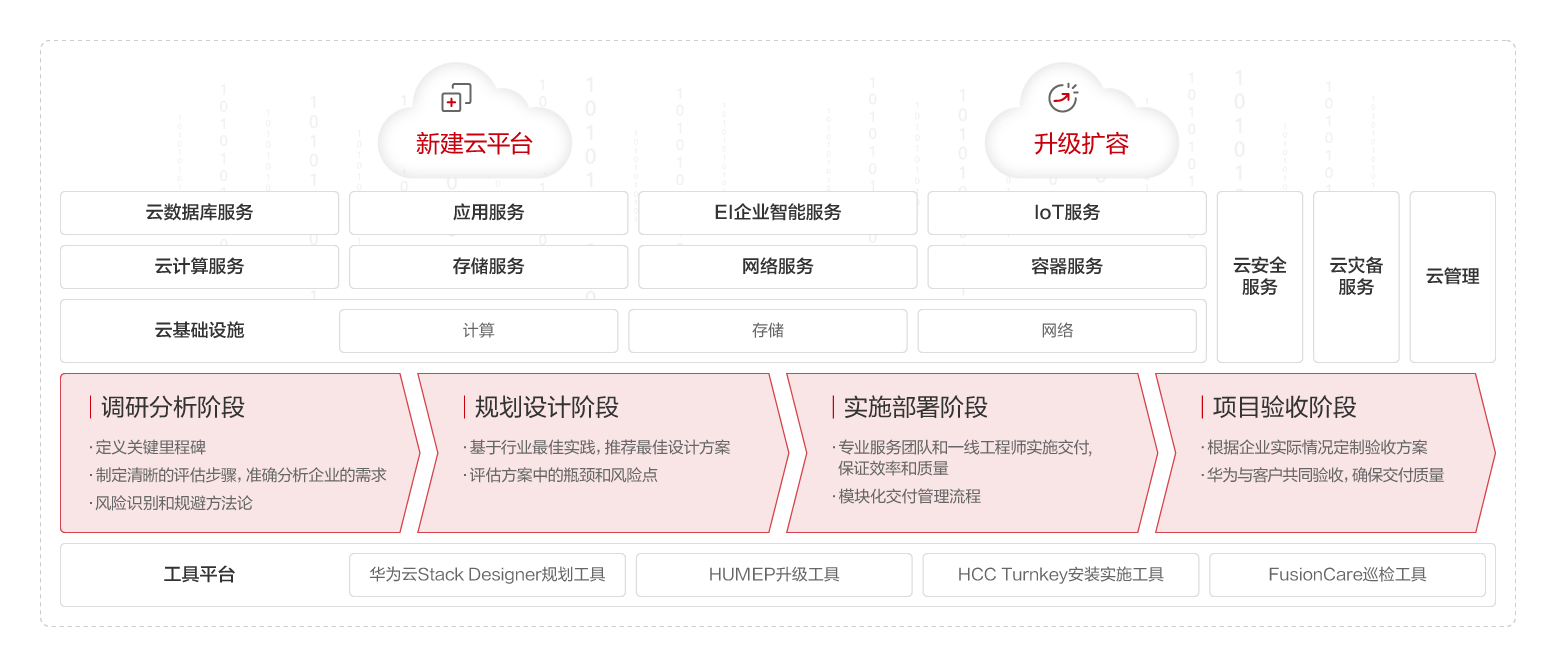This screenshot has height=667, width=1556.
Task: Open the 云灾备服务 column
Action: point(1356,276)
